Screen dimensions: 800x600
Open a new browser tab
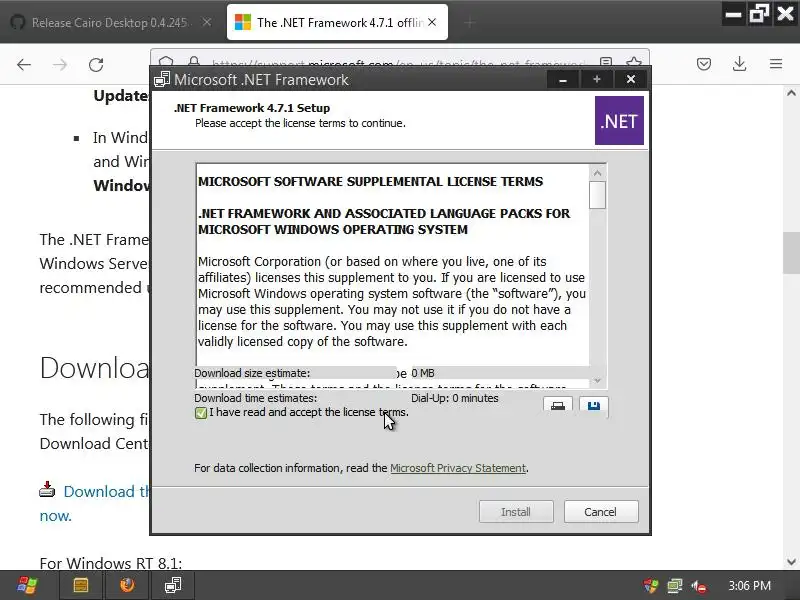click(470, 22)
